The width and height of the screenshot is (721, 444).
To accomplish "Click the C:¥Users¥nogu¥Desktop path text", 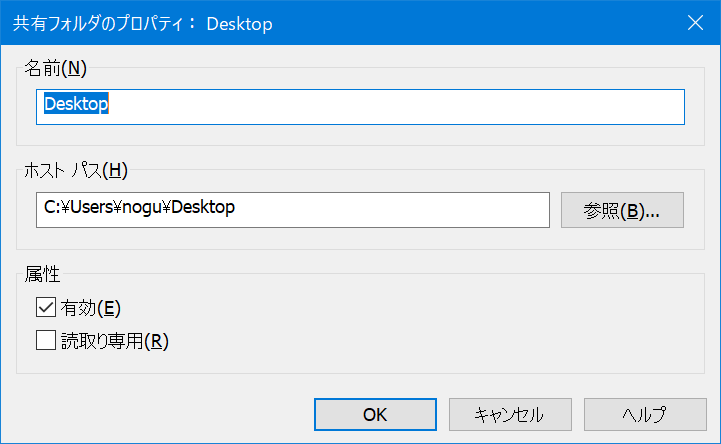I will tap(139, 207).
